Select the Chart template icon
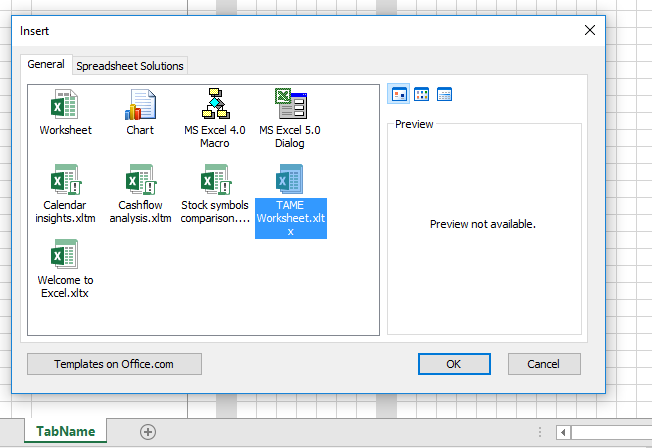Viewport: 652px width, 448px height. point(140,104)
